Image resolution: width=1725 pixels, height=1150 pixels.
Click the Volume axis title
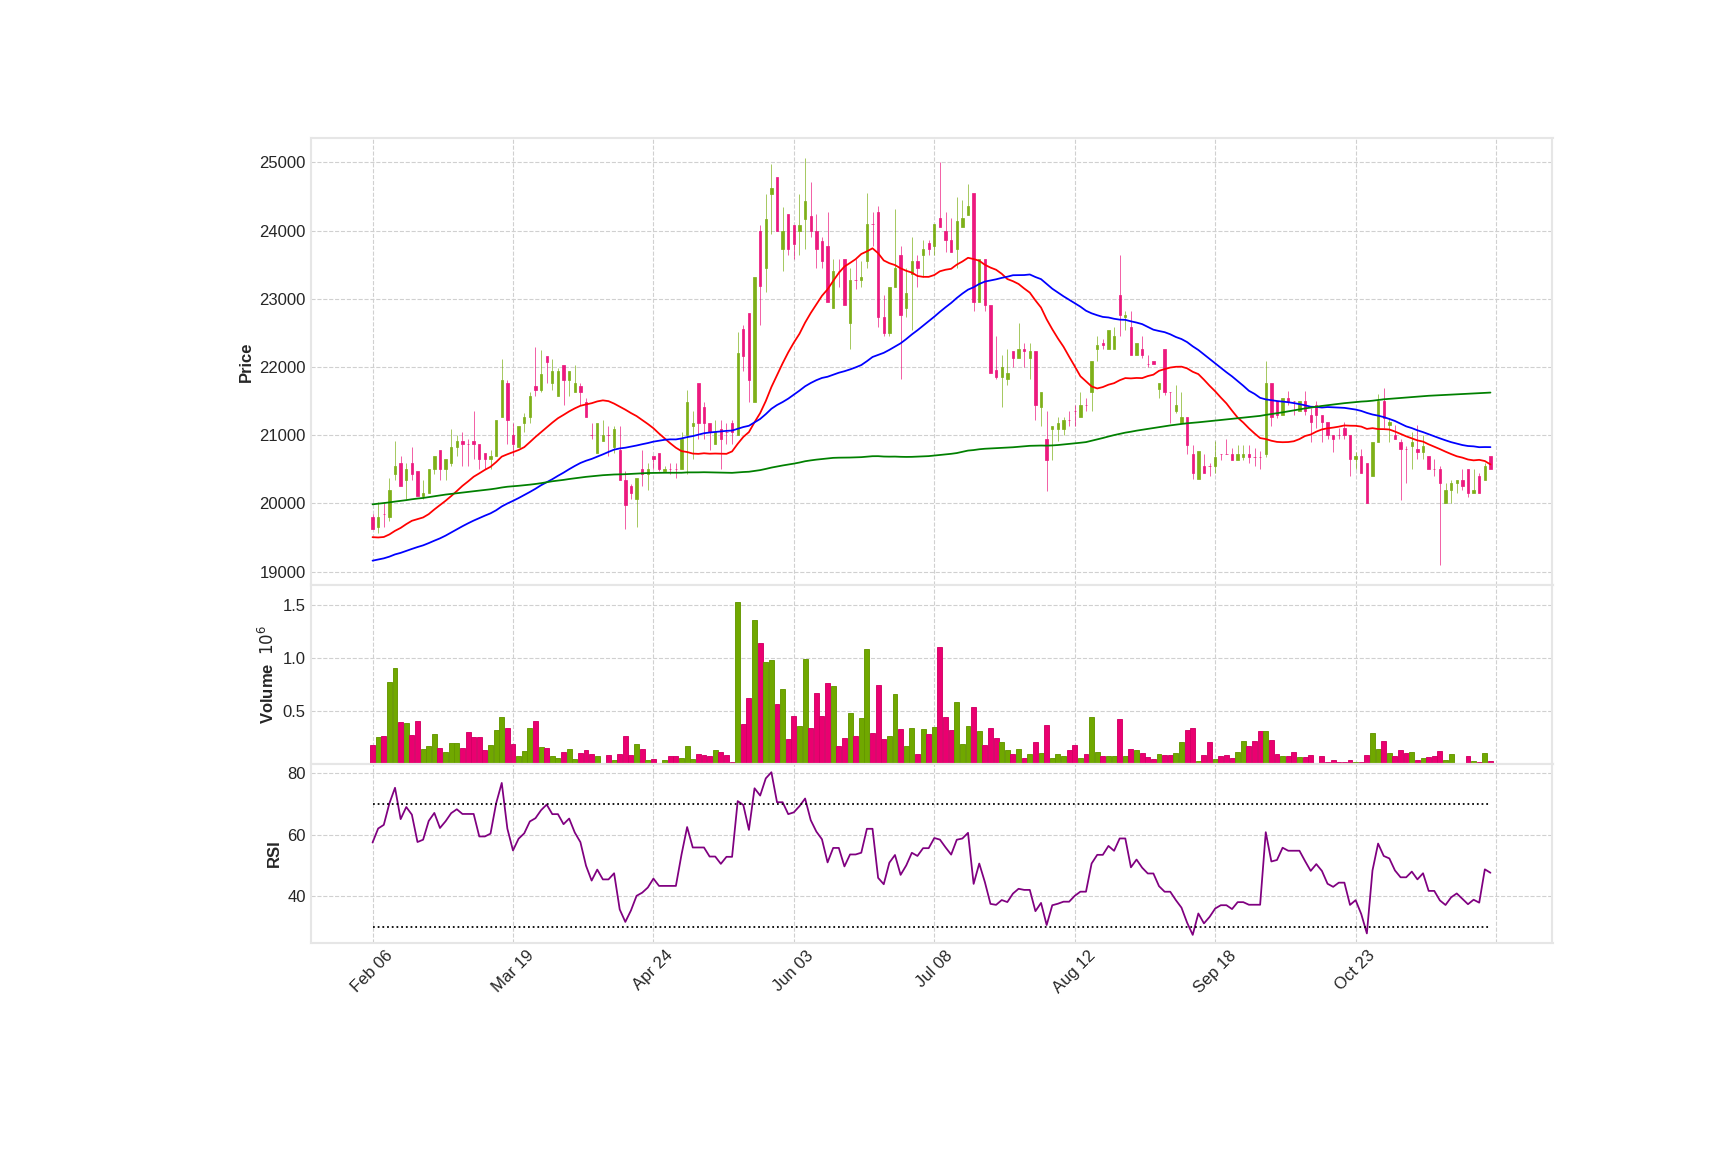266,694
